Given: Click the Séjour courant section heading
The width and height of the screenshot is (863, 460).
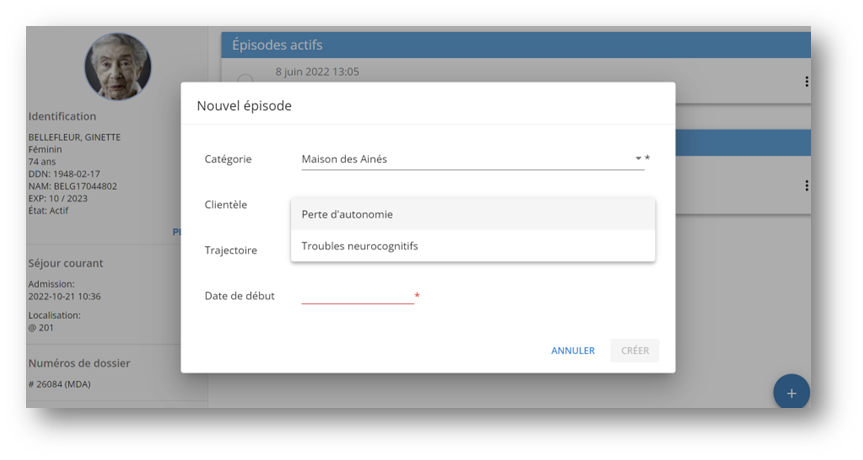Looking at the screenshot, I should click(65, 263).
